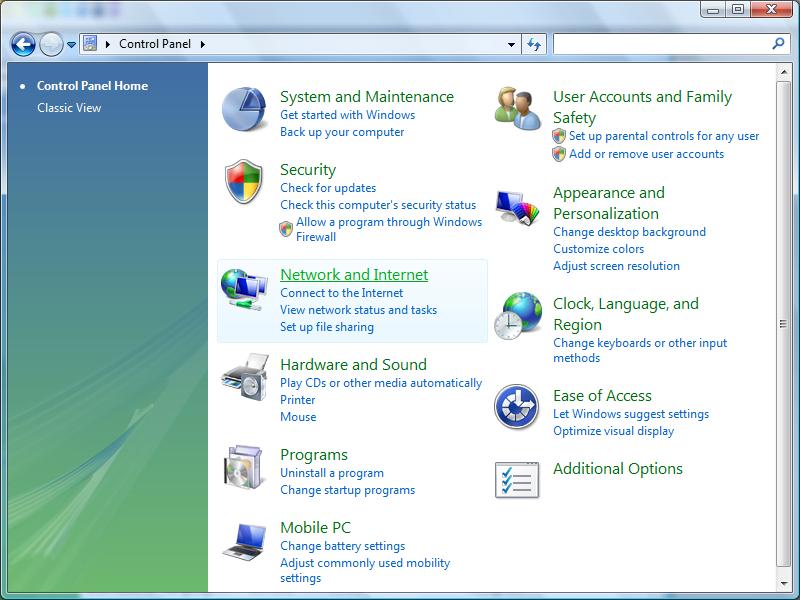Click the vertical scrollbar up arrow
This screenshot has height=600, width=800.
tap(784, 72)
